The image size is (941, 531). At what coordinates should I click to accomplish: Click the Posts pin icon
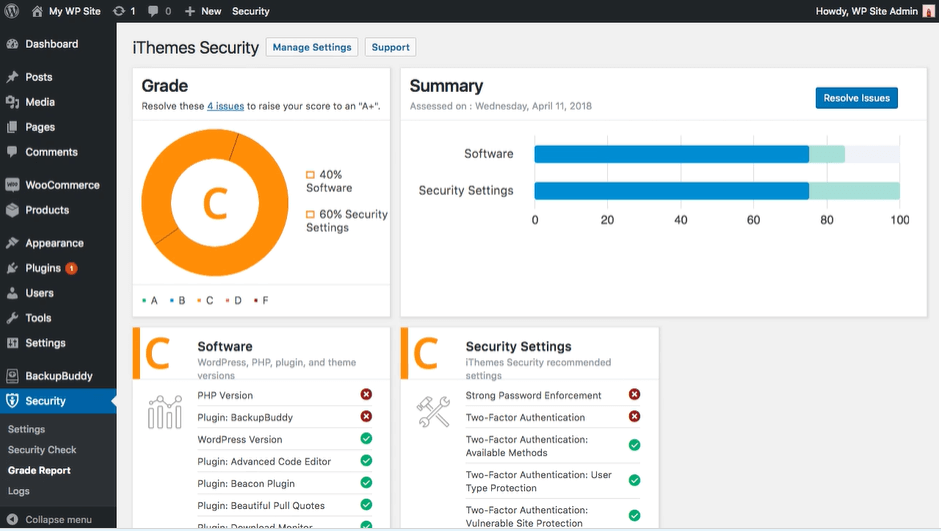pos(12,77)
